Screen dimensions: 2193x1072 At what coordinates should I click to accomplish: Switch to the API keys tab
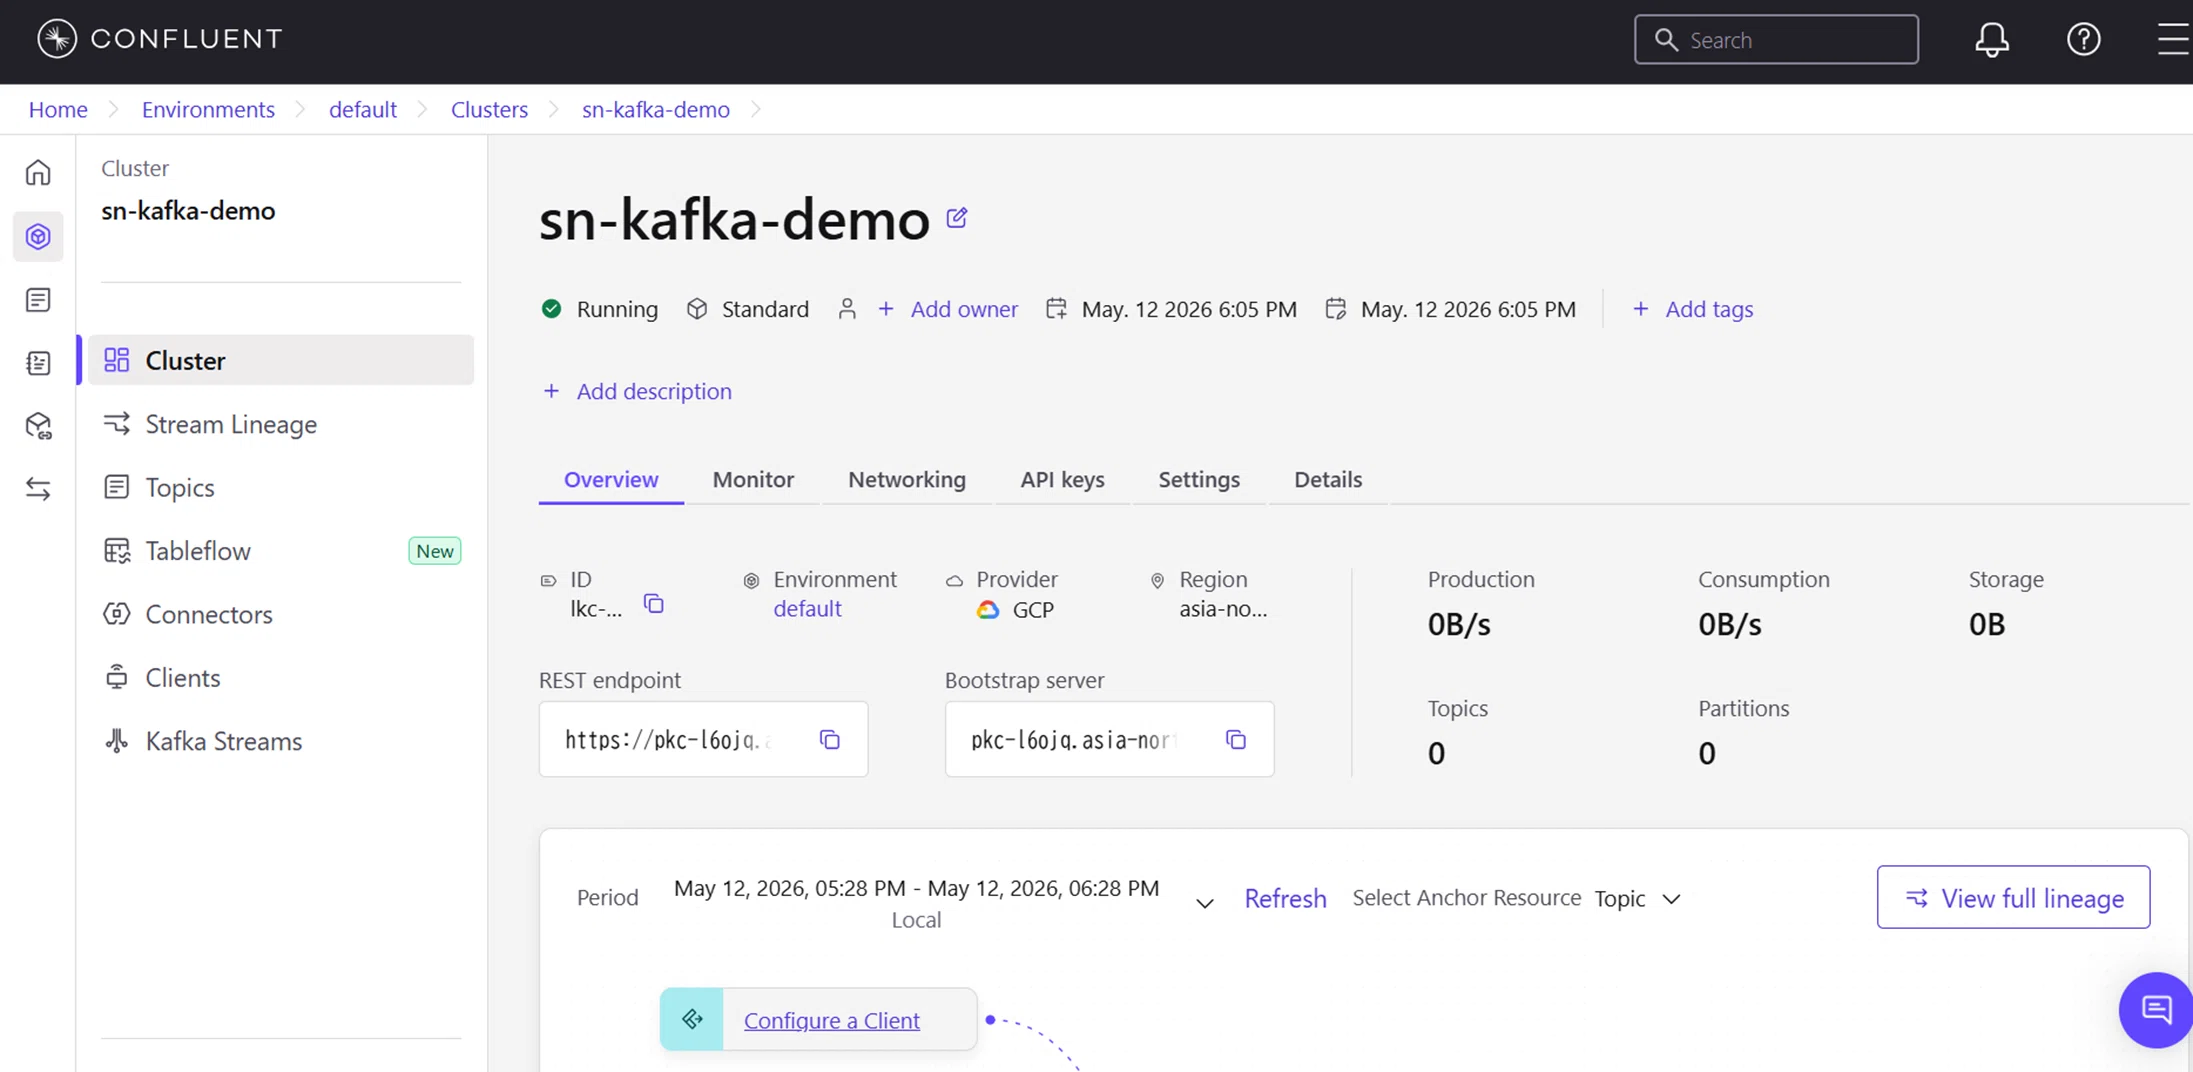1062,479
